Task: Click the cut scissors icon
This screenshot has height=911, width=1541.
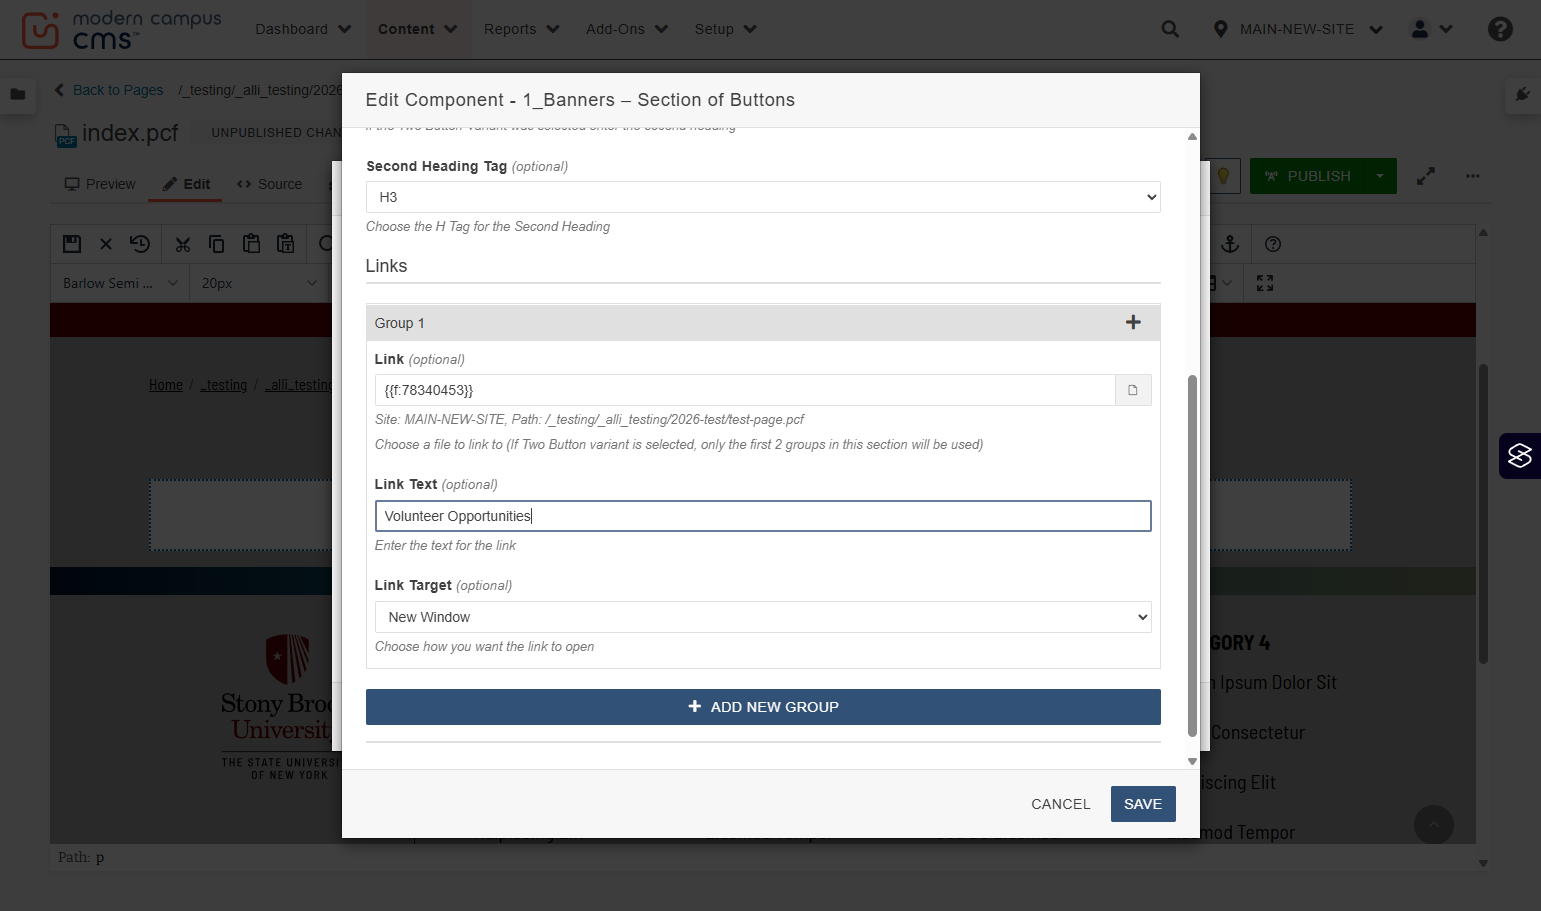Action: click(182, 244)
